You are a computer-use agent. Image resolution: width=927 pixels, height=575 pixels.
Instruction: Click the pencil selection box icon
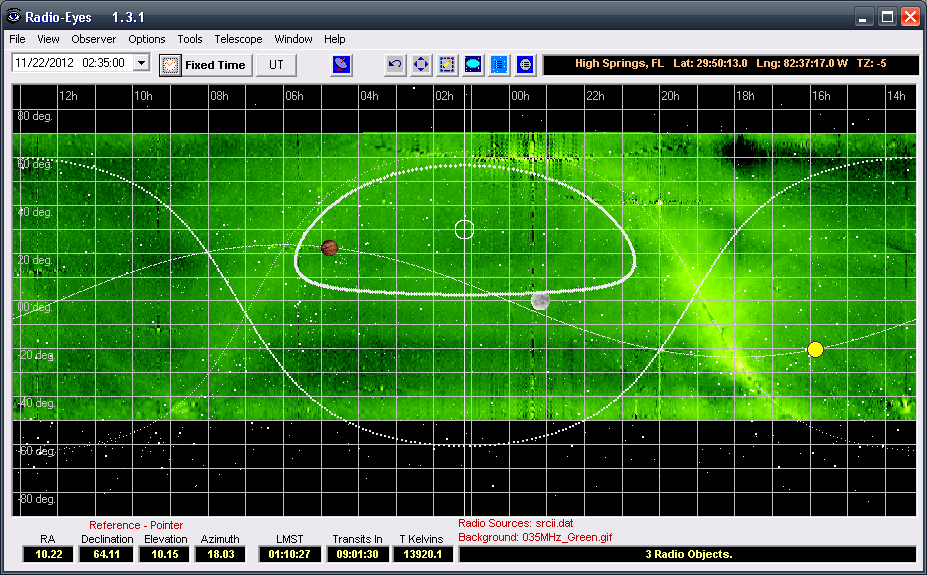(x=448, y=65)
